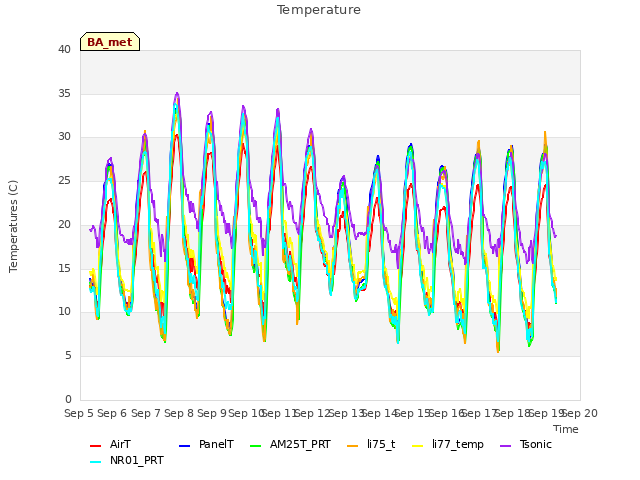Click the 5 y-axis tick label
Viewport: 640px width, 480px height.
coord(68,356)
